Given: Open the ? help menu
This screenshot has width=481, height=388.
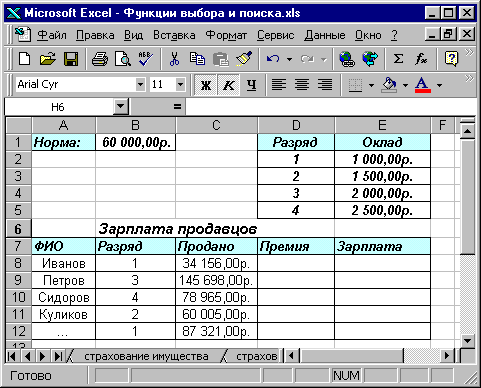Looking at the screenshot, I should (x=394, y=35).
